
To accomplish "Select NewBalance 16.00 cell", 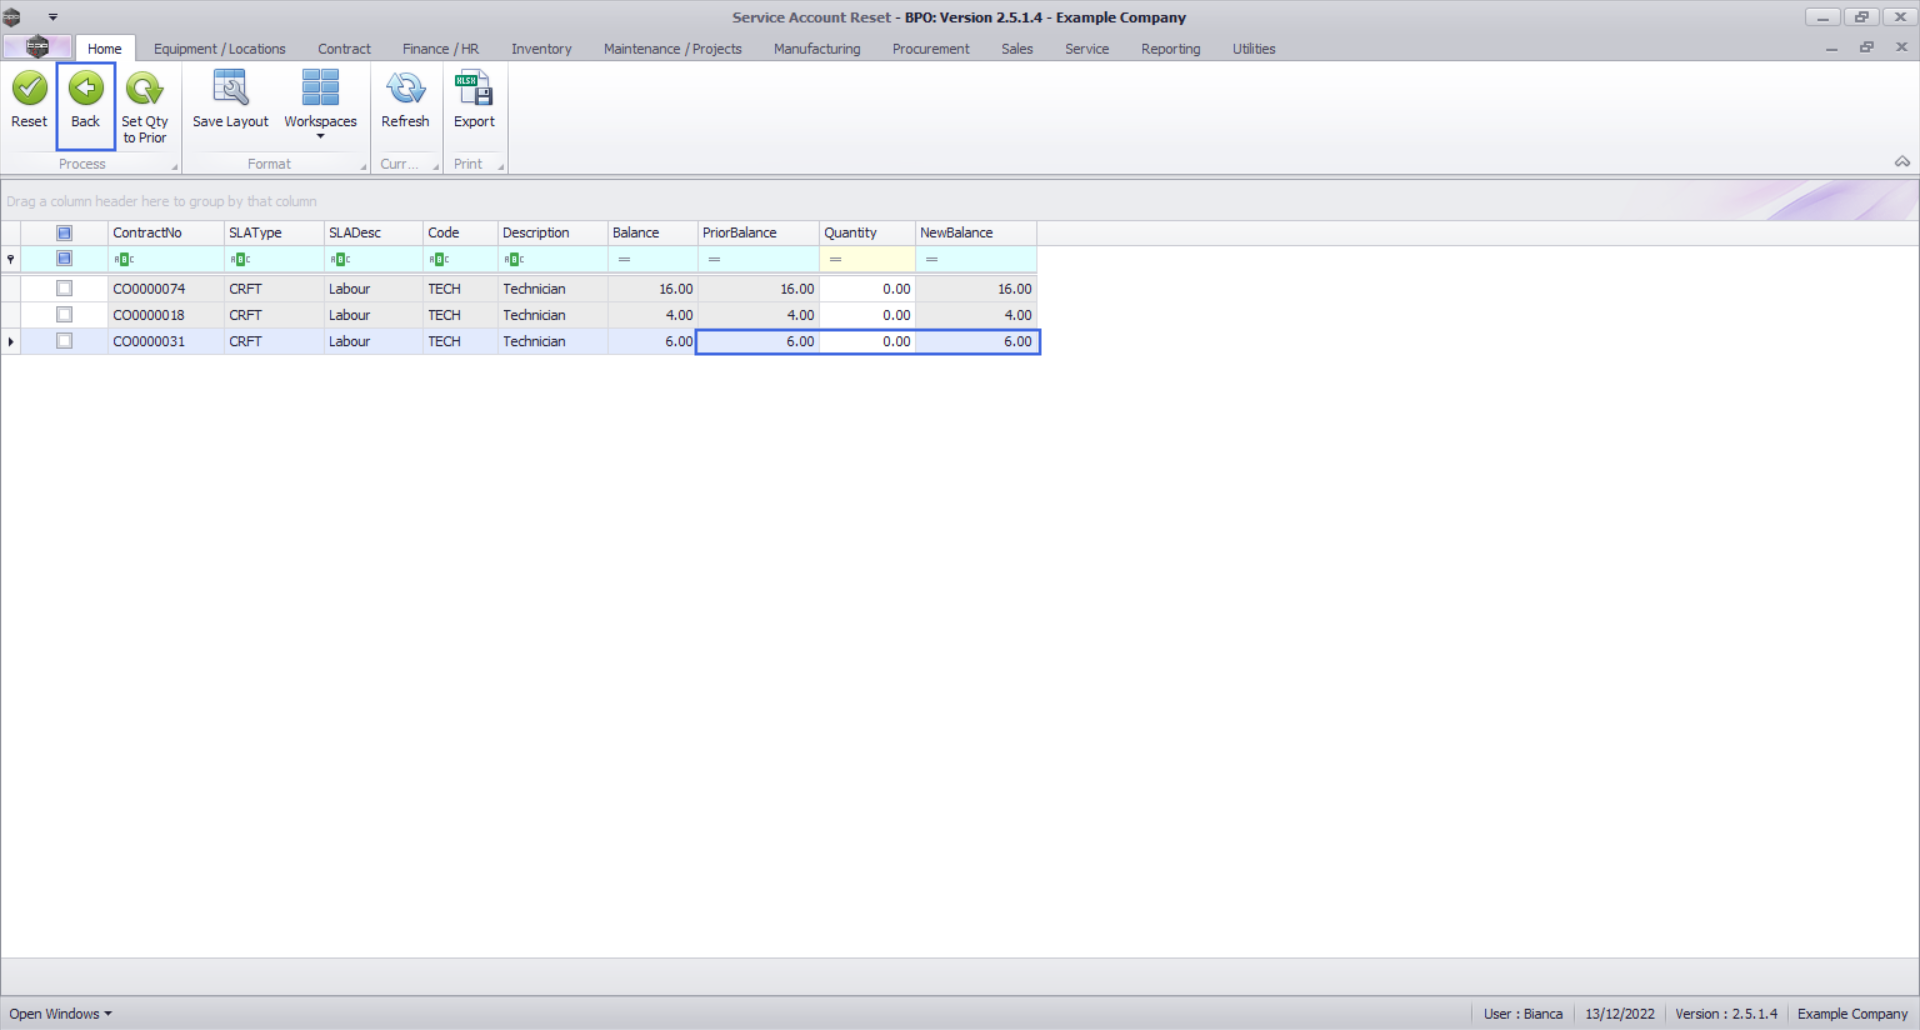I will (x=976, y=289).
